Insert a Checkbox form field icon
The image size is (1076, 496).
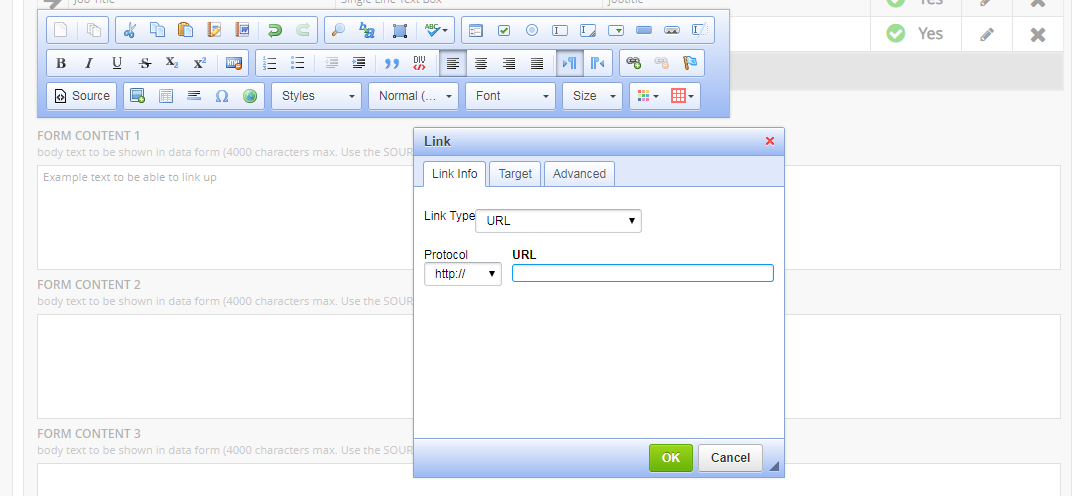point(504,30)
